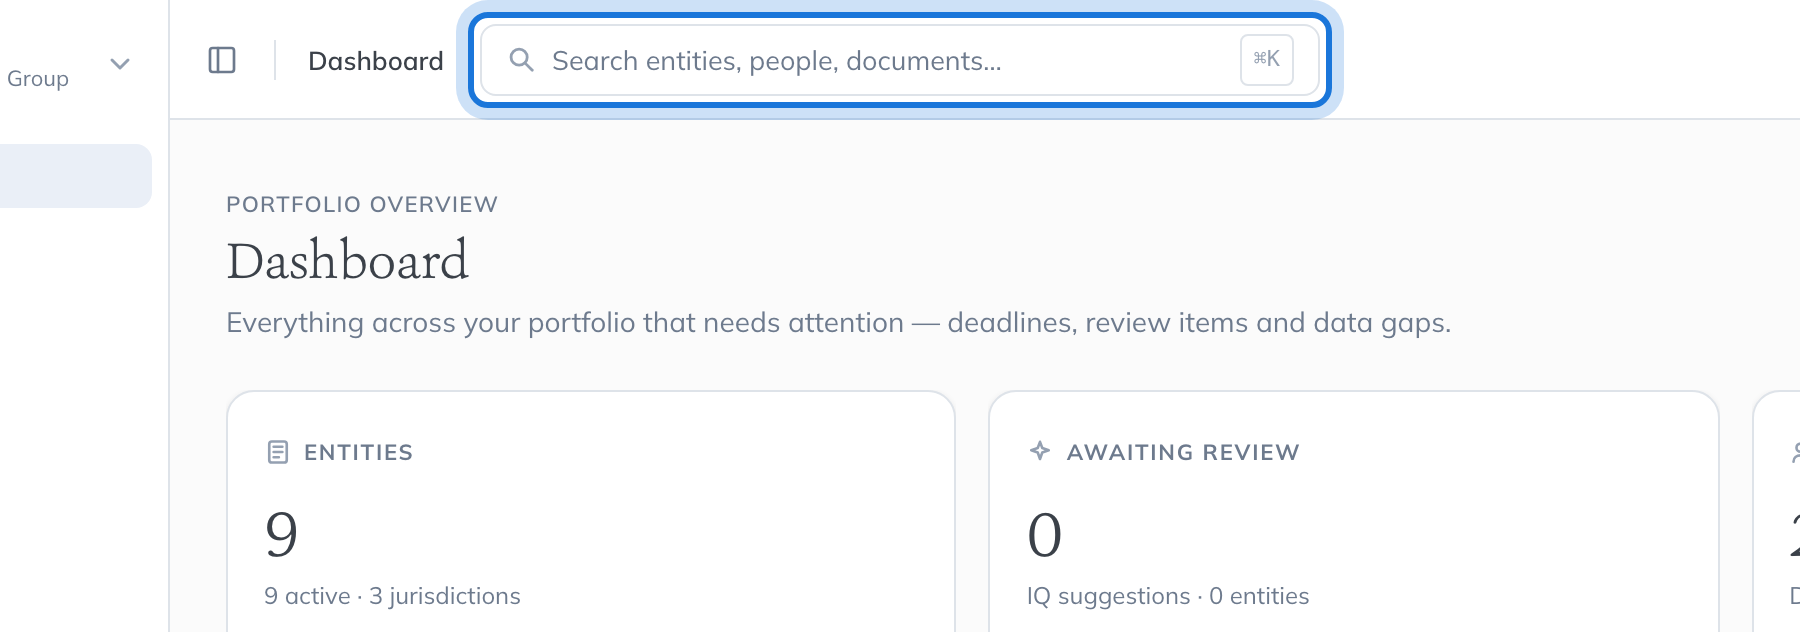Click the Entities card document icon
The height and width of the screenshot is (632, 1800).
pos(278,452)
